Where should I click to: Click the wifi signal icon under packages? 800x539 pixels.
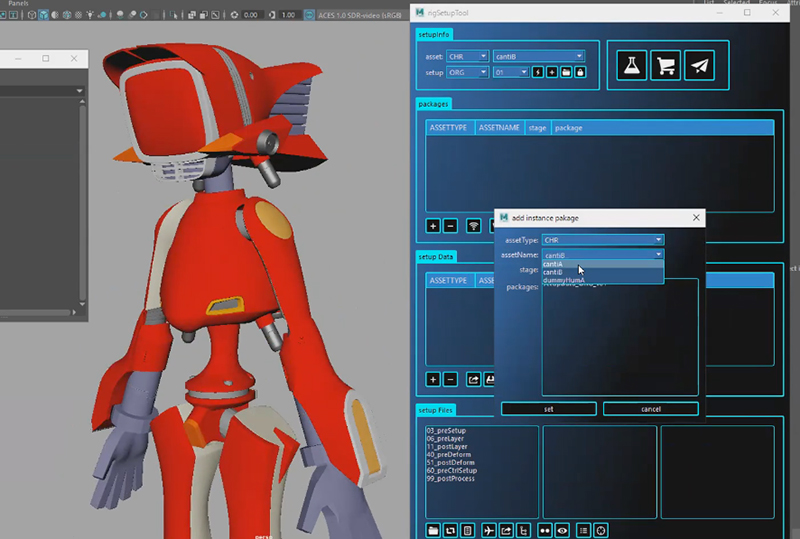pos(473,226)
